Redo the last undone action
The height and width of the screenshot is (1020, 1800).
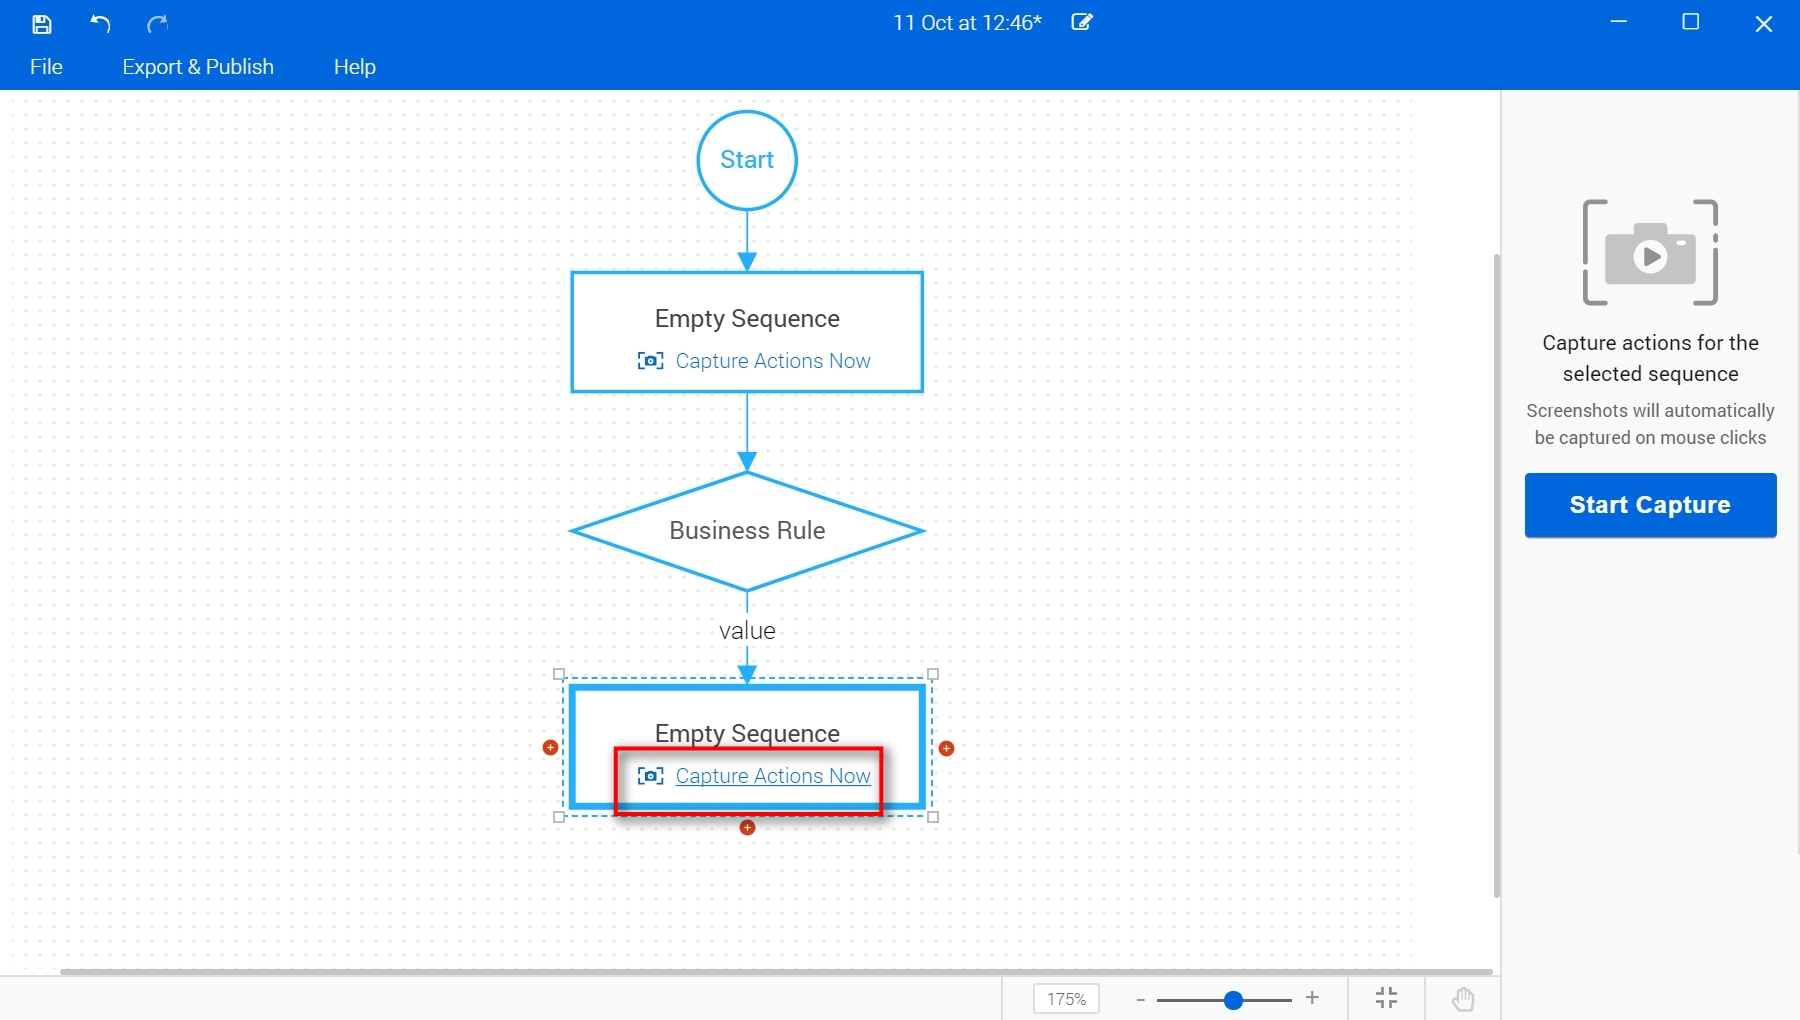(x=157, y=23)
